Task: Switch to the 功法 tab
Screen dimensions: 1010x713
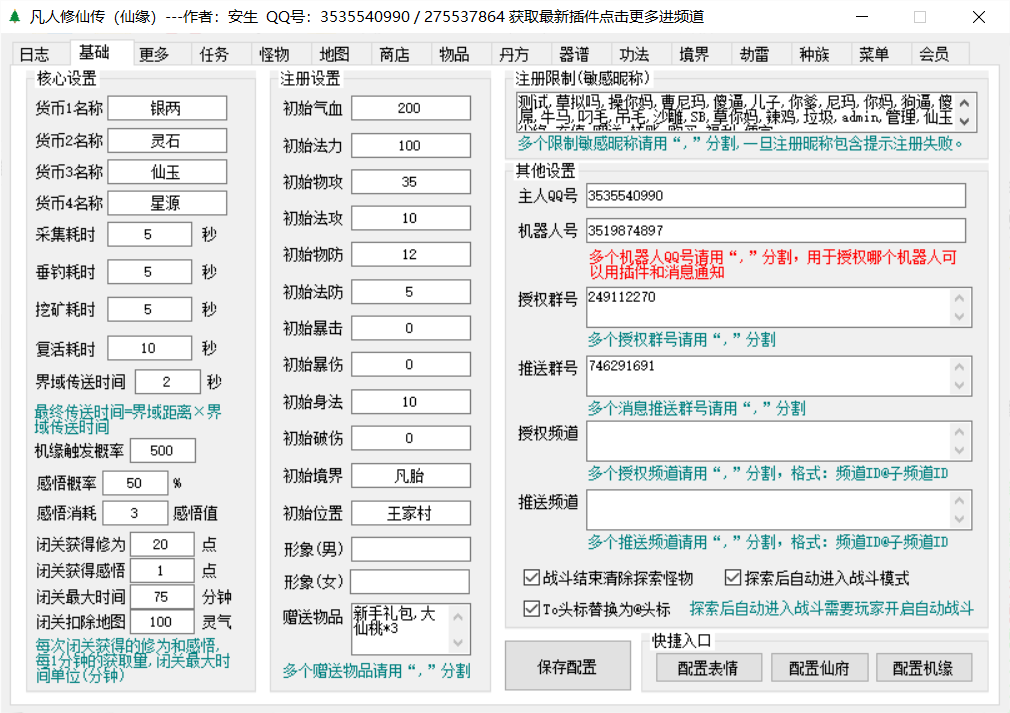Action: (634, 55)
